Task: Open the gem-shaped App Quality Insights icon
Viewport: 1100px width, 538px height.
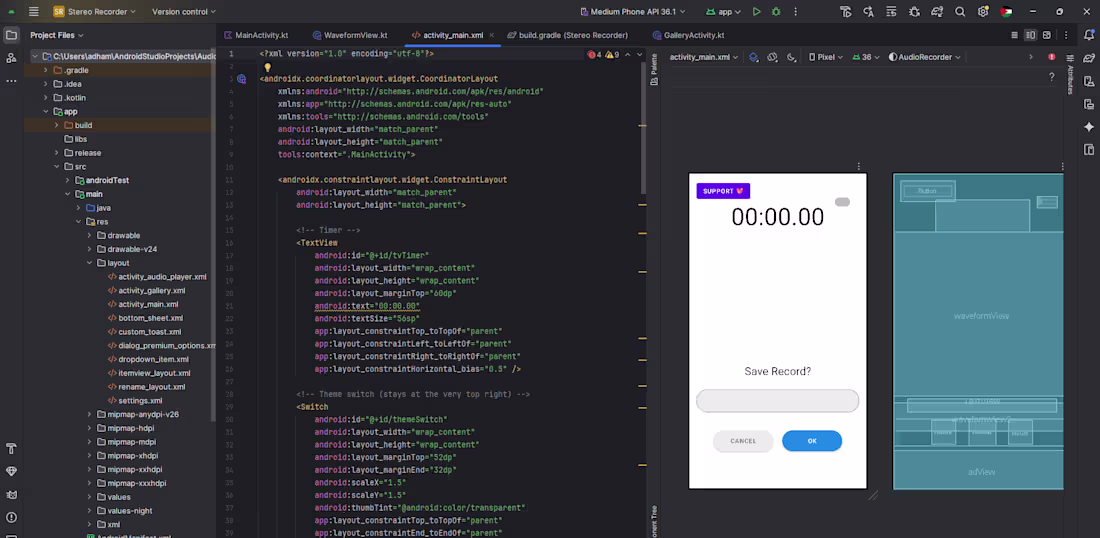Action: [x=11, y=471]
